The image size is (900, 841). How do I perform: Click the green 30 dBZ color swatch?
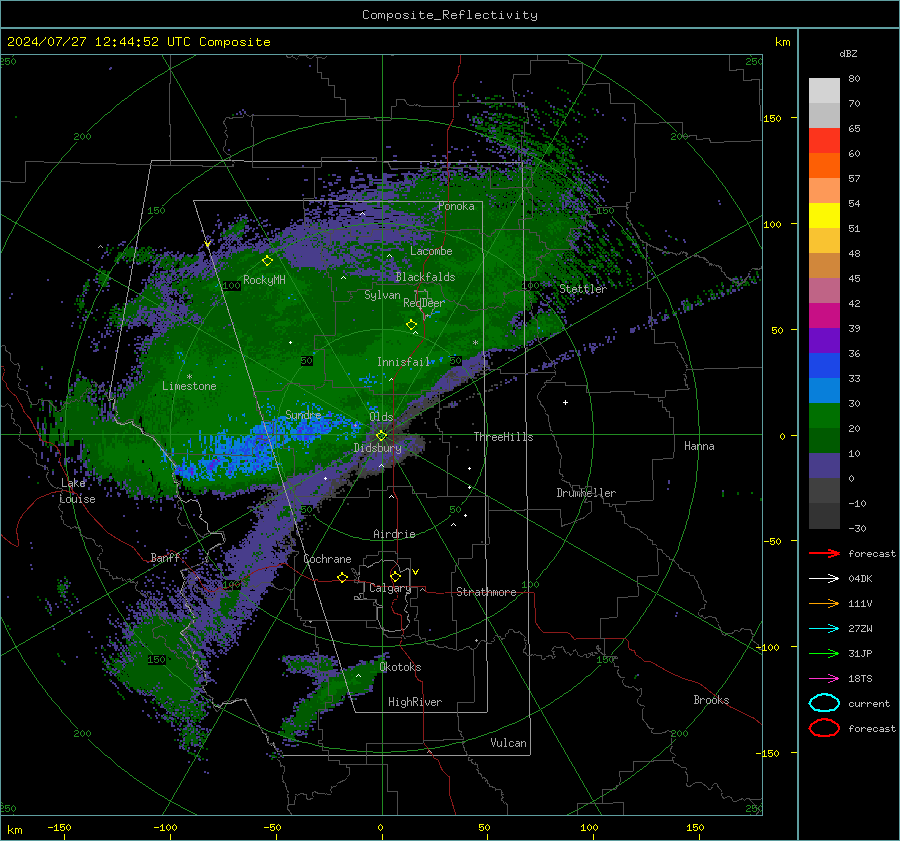click(x=824, y=415)
